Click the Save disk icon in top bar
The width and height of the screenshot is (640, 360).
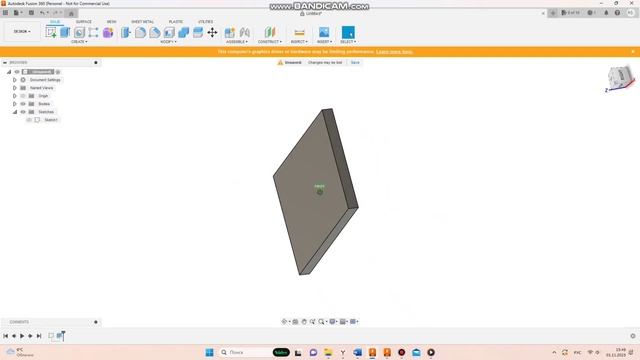pos(31,13)
